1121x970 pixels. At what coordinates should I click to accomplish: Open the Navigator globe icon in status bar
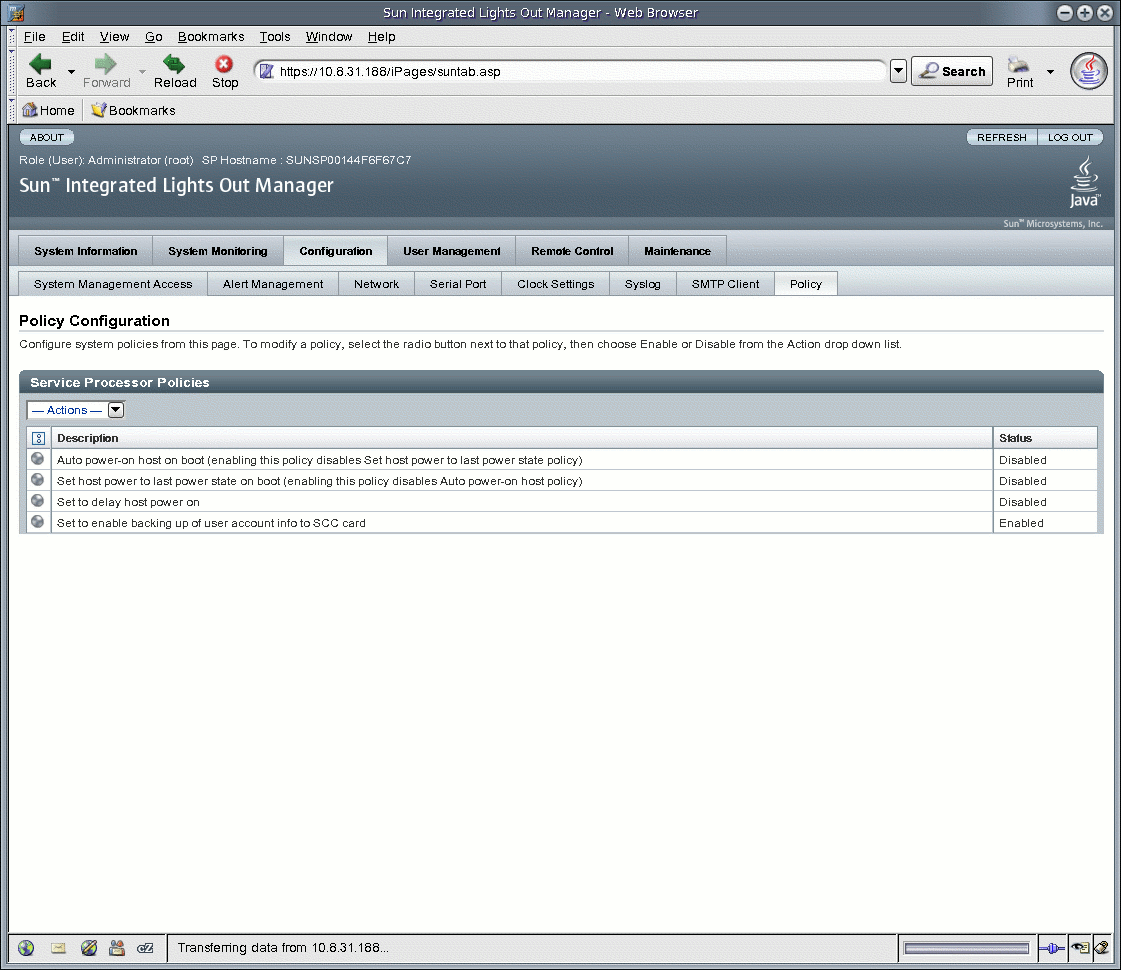26,948
